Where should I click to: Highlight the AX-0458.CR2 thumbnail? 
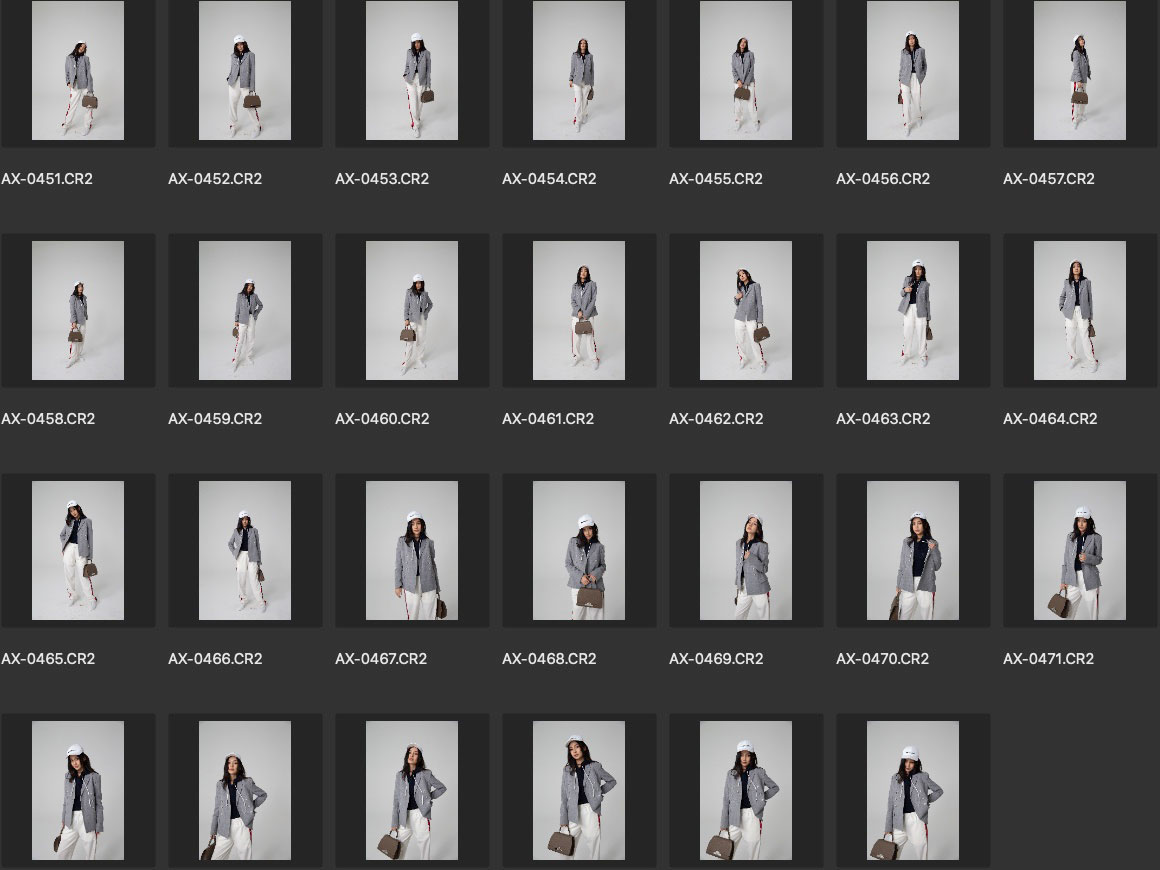pyautogui.click(x=78, y=310)
